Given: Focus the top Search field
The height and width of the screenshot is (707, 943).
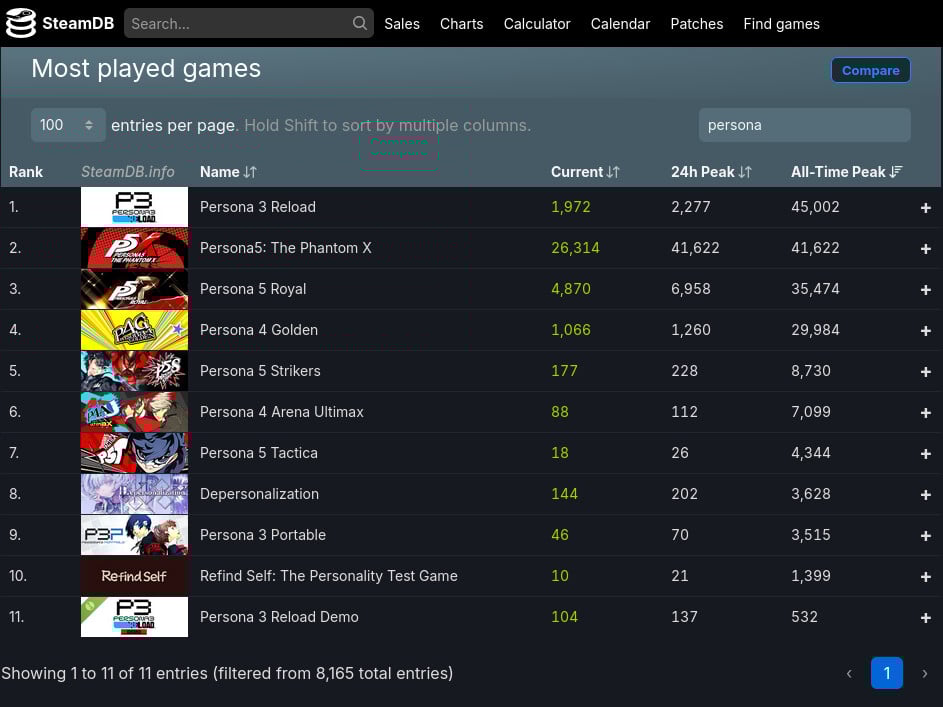Looking at the screenshot, I should coord(249,23).
